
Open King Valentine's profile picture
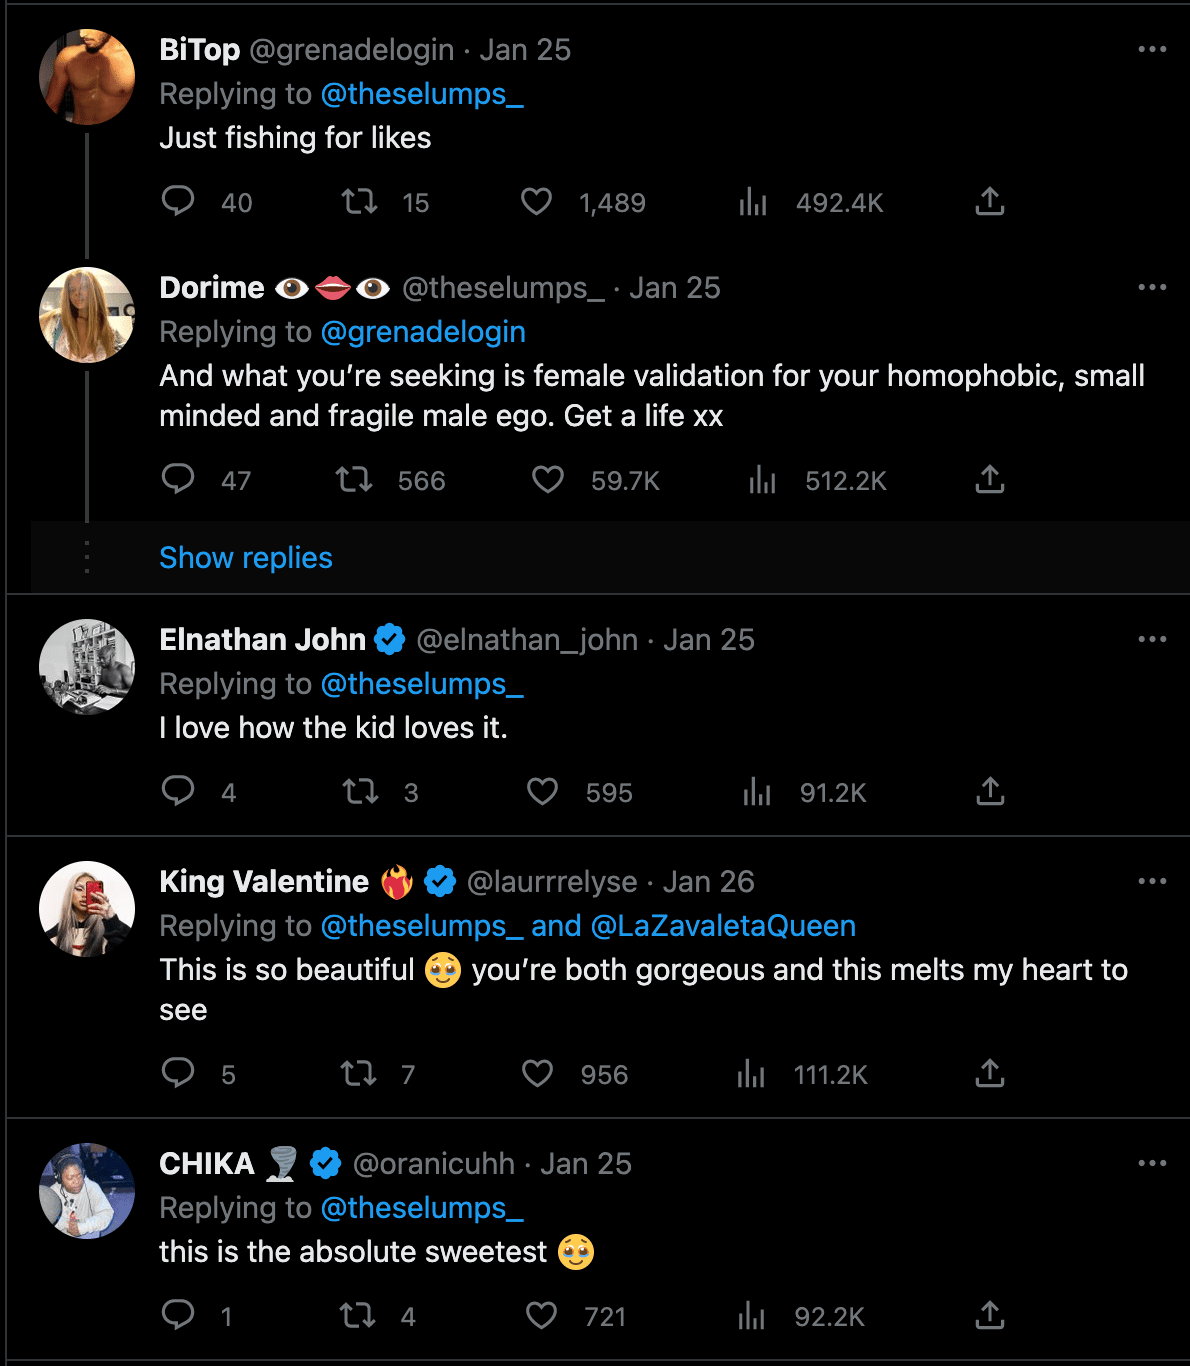point(87,909)
